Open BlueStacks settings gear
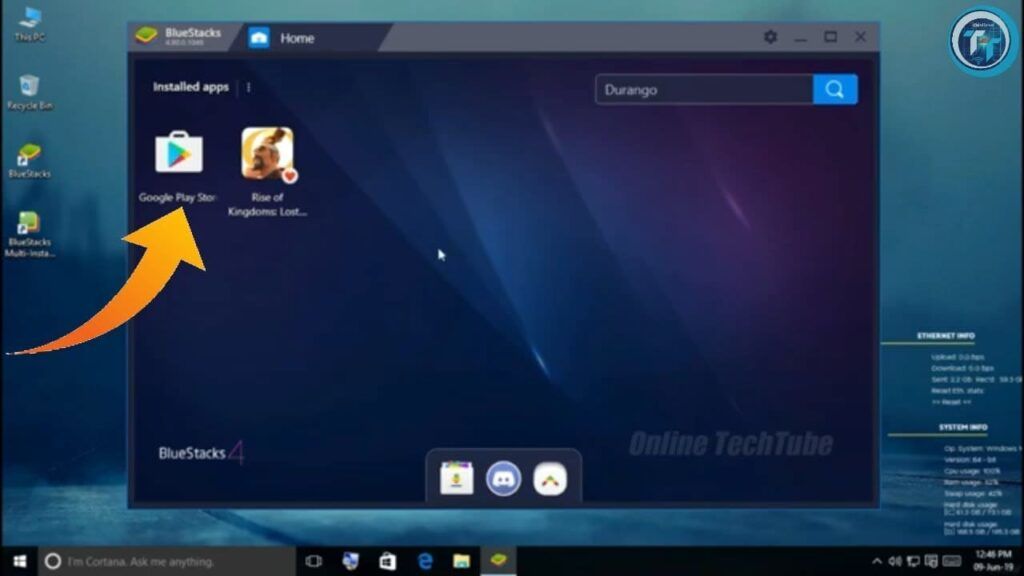Viewport: 1024px width, 576px height. [771, 37]
